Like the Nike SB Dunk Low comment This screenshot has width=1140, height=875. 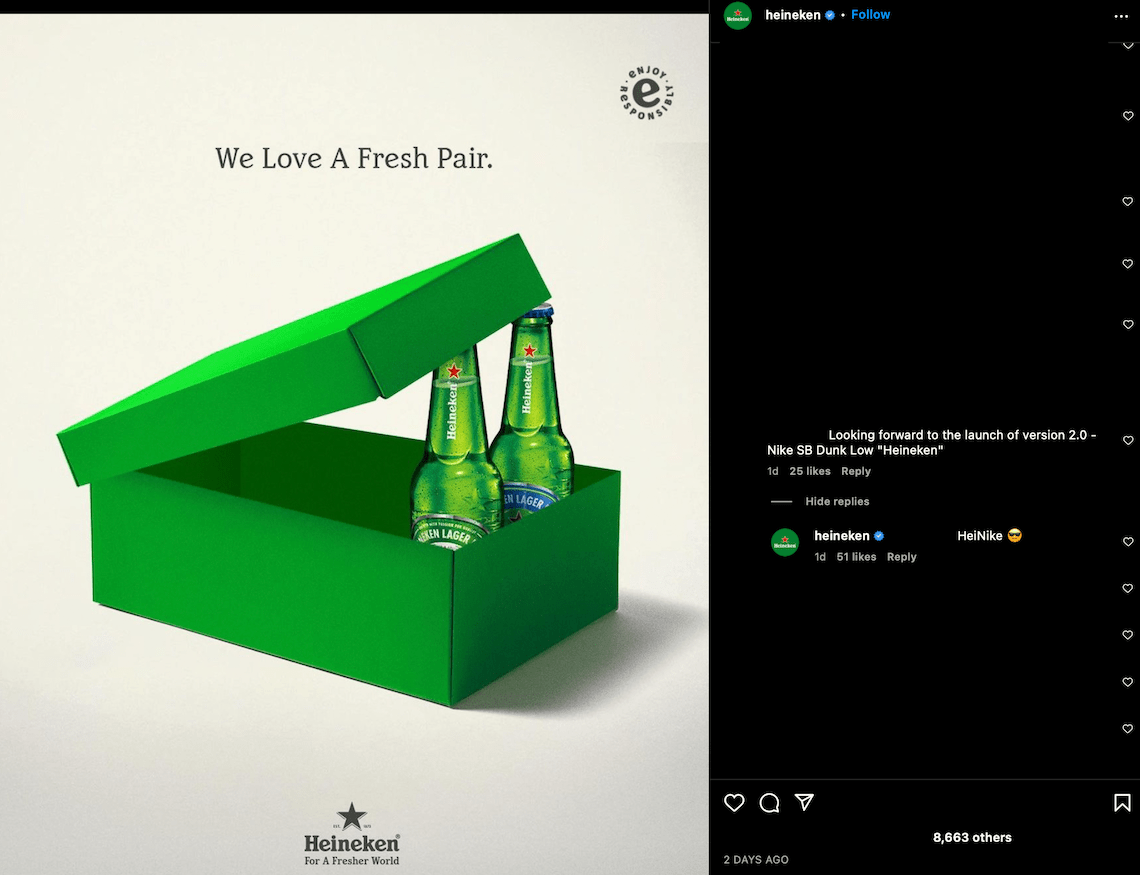tap(1128, 440)
